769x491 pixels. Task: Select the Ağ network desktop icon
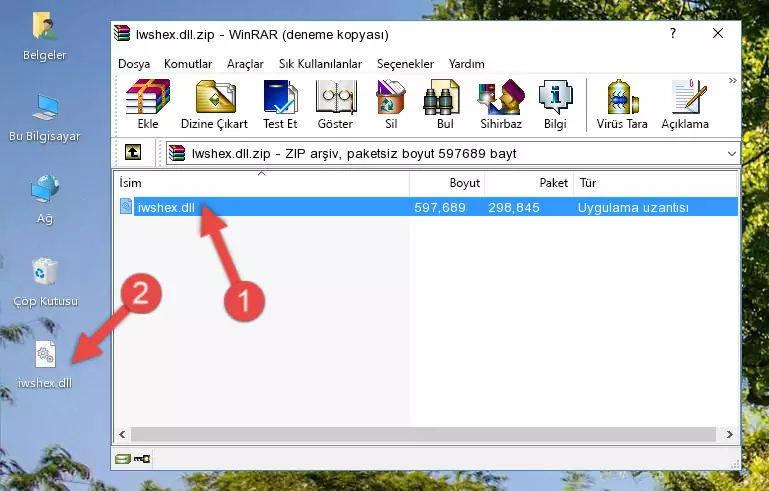(45, 199)
